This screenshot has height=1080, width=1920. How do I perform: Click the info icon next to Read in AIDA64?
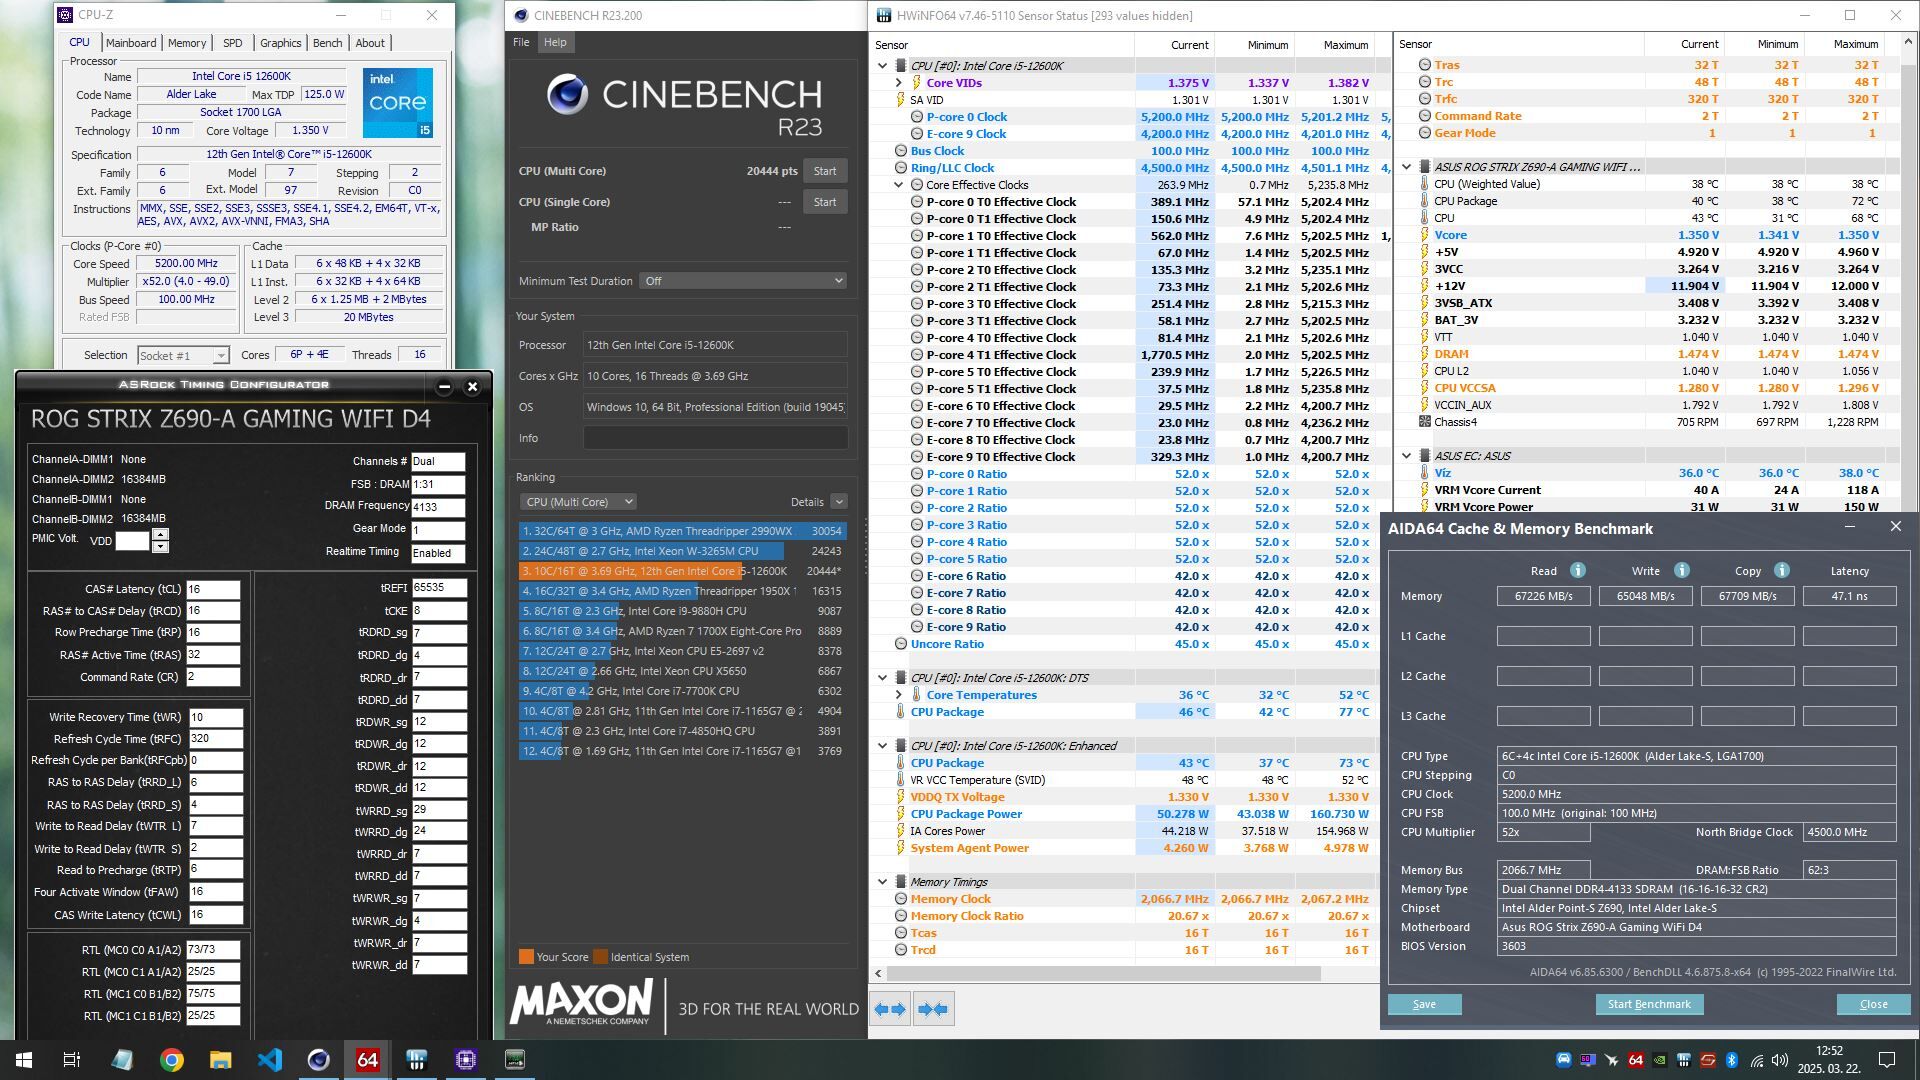click(x=1578, y=570)
